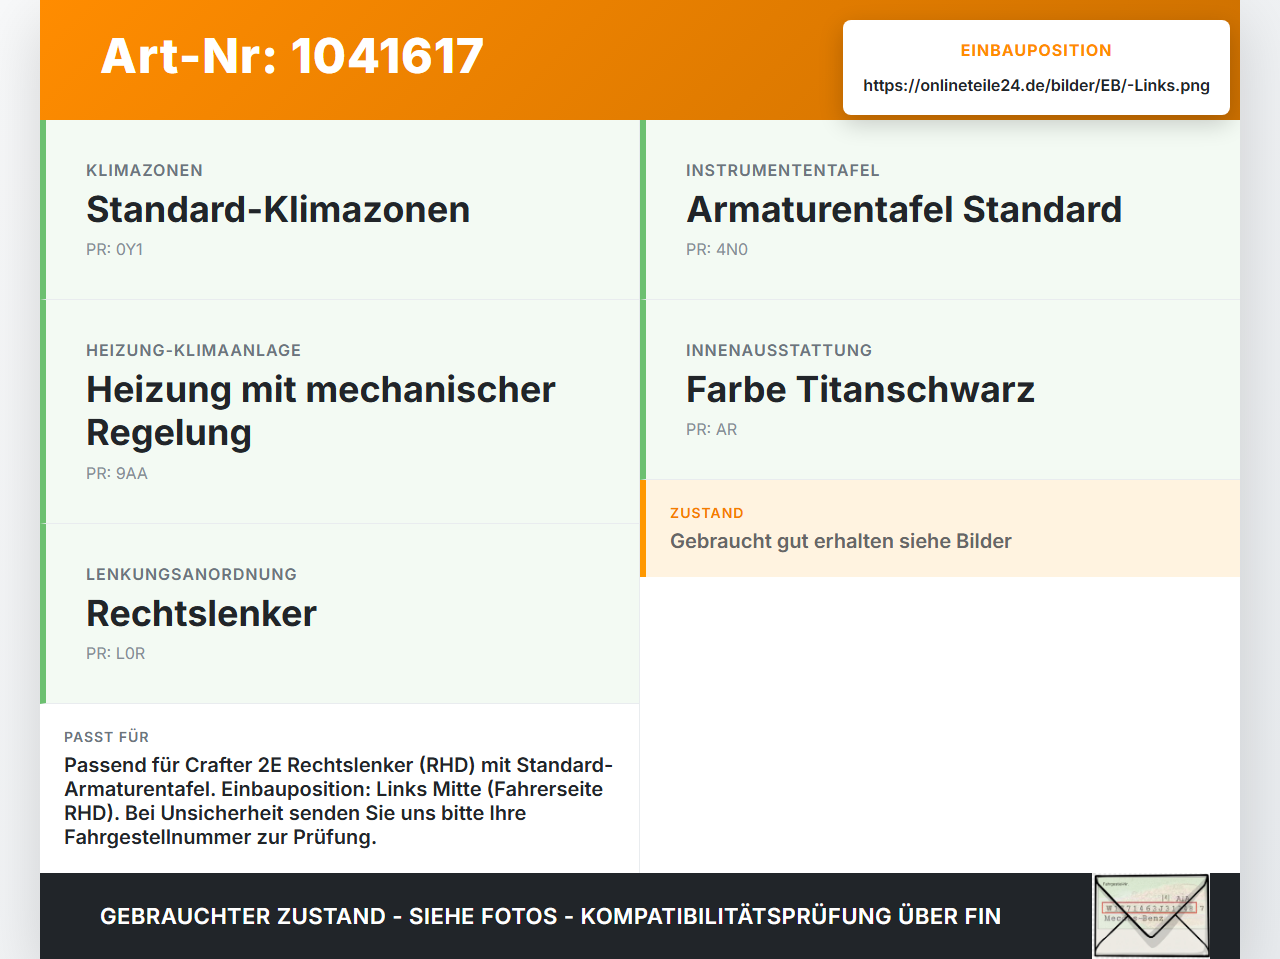This screenshot has width=1280, height=959.
Task: Open the onlineteile24.de Links.png image URL
Action: pos(1036,85)
